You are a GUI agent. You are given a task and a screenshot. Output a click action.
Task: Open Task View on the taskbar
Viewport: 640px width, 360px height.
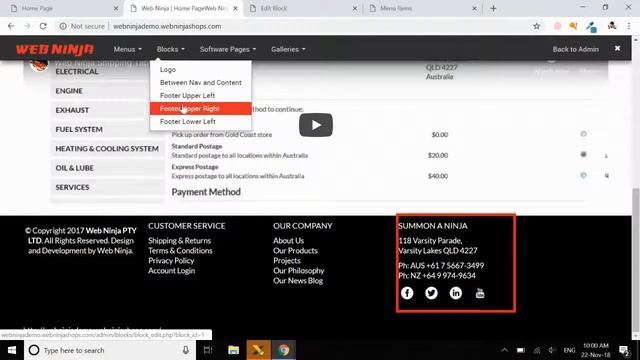click(208, 350)
